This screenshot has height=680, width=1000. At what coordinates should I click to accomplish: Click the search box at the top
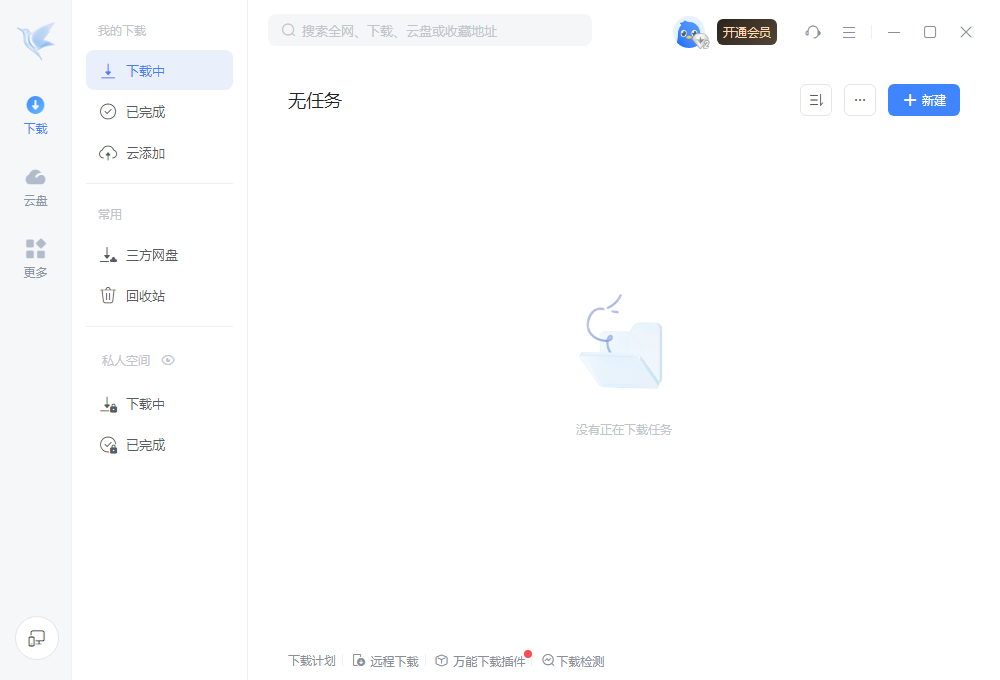pyautogui.click(x=430, y=31)
